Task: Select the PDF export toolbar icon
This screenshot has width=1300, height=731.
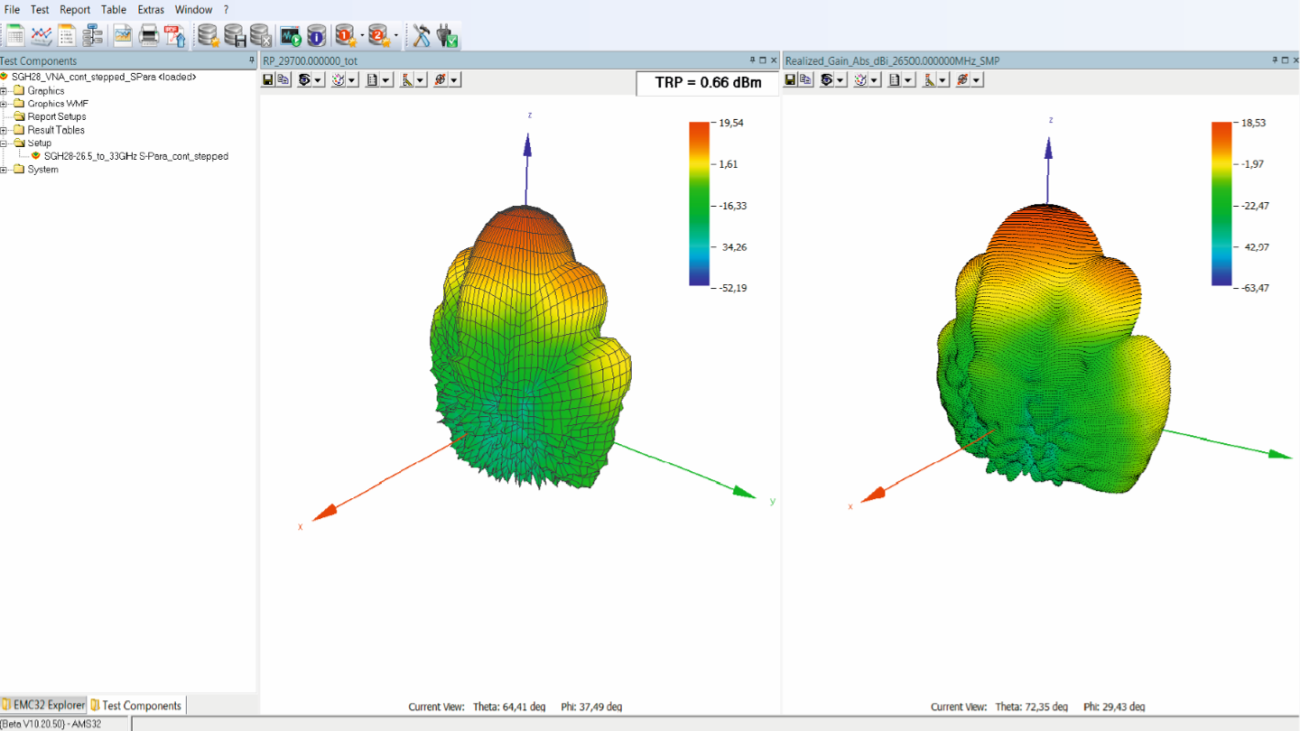Action: pos(175,35)
